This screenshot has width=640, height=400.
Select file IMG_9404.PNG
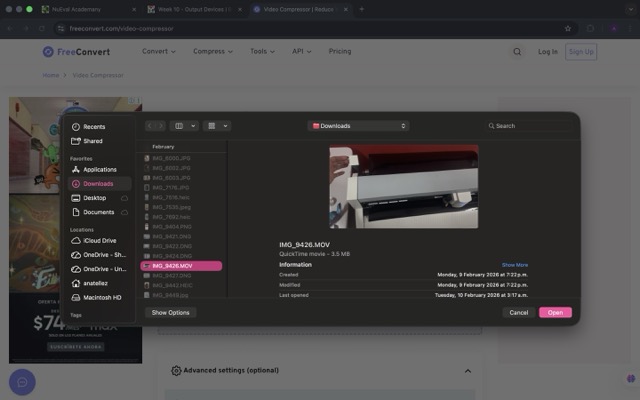pos(181,227)
